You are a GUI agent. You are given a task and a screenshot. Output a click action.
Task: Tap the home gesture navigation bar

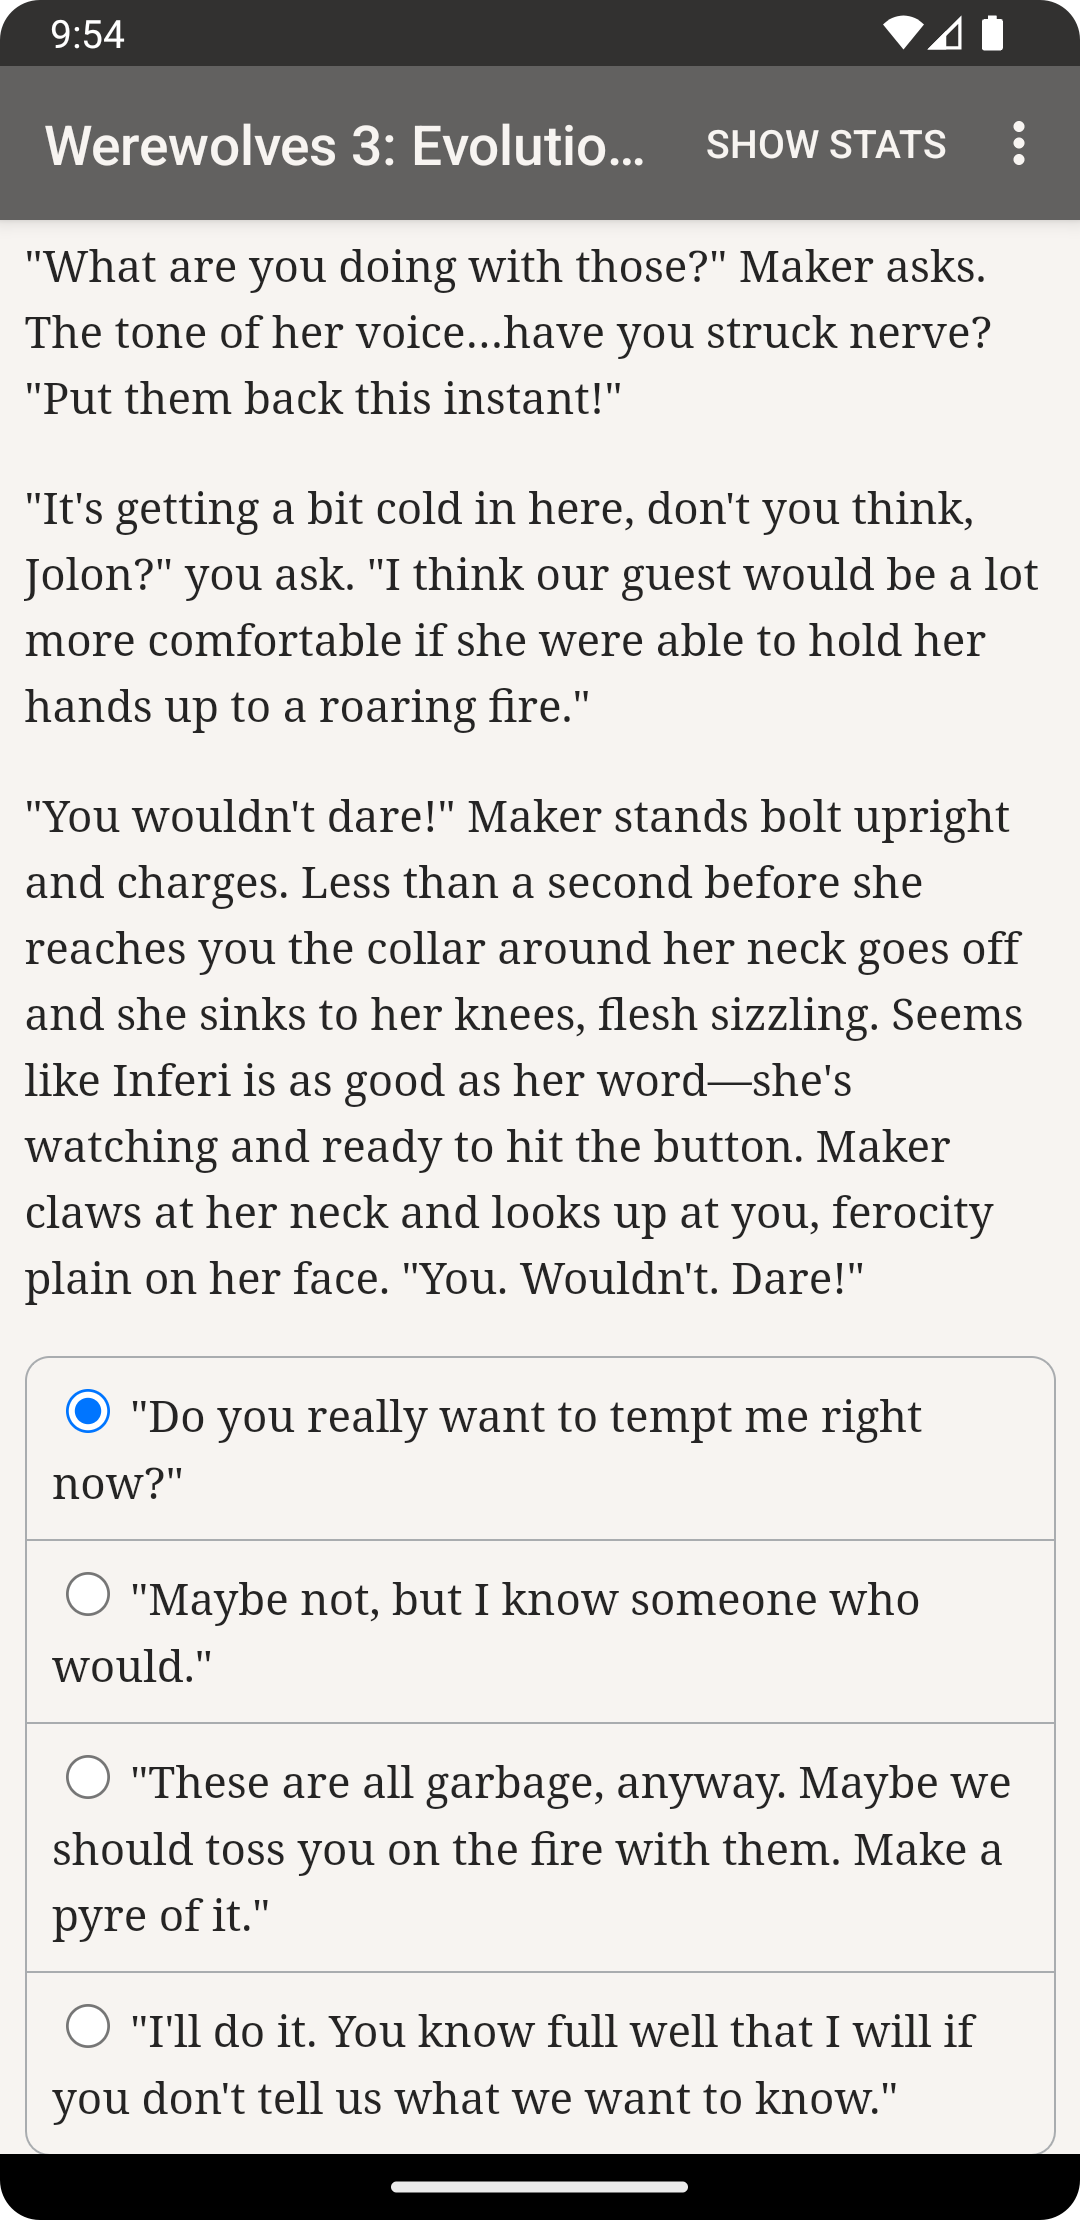[540, 2187]
